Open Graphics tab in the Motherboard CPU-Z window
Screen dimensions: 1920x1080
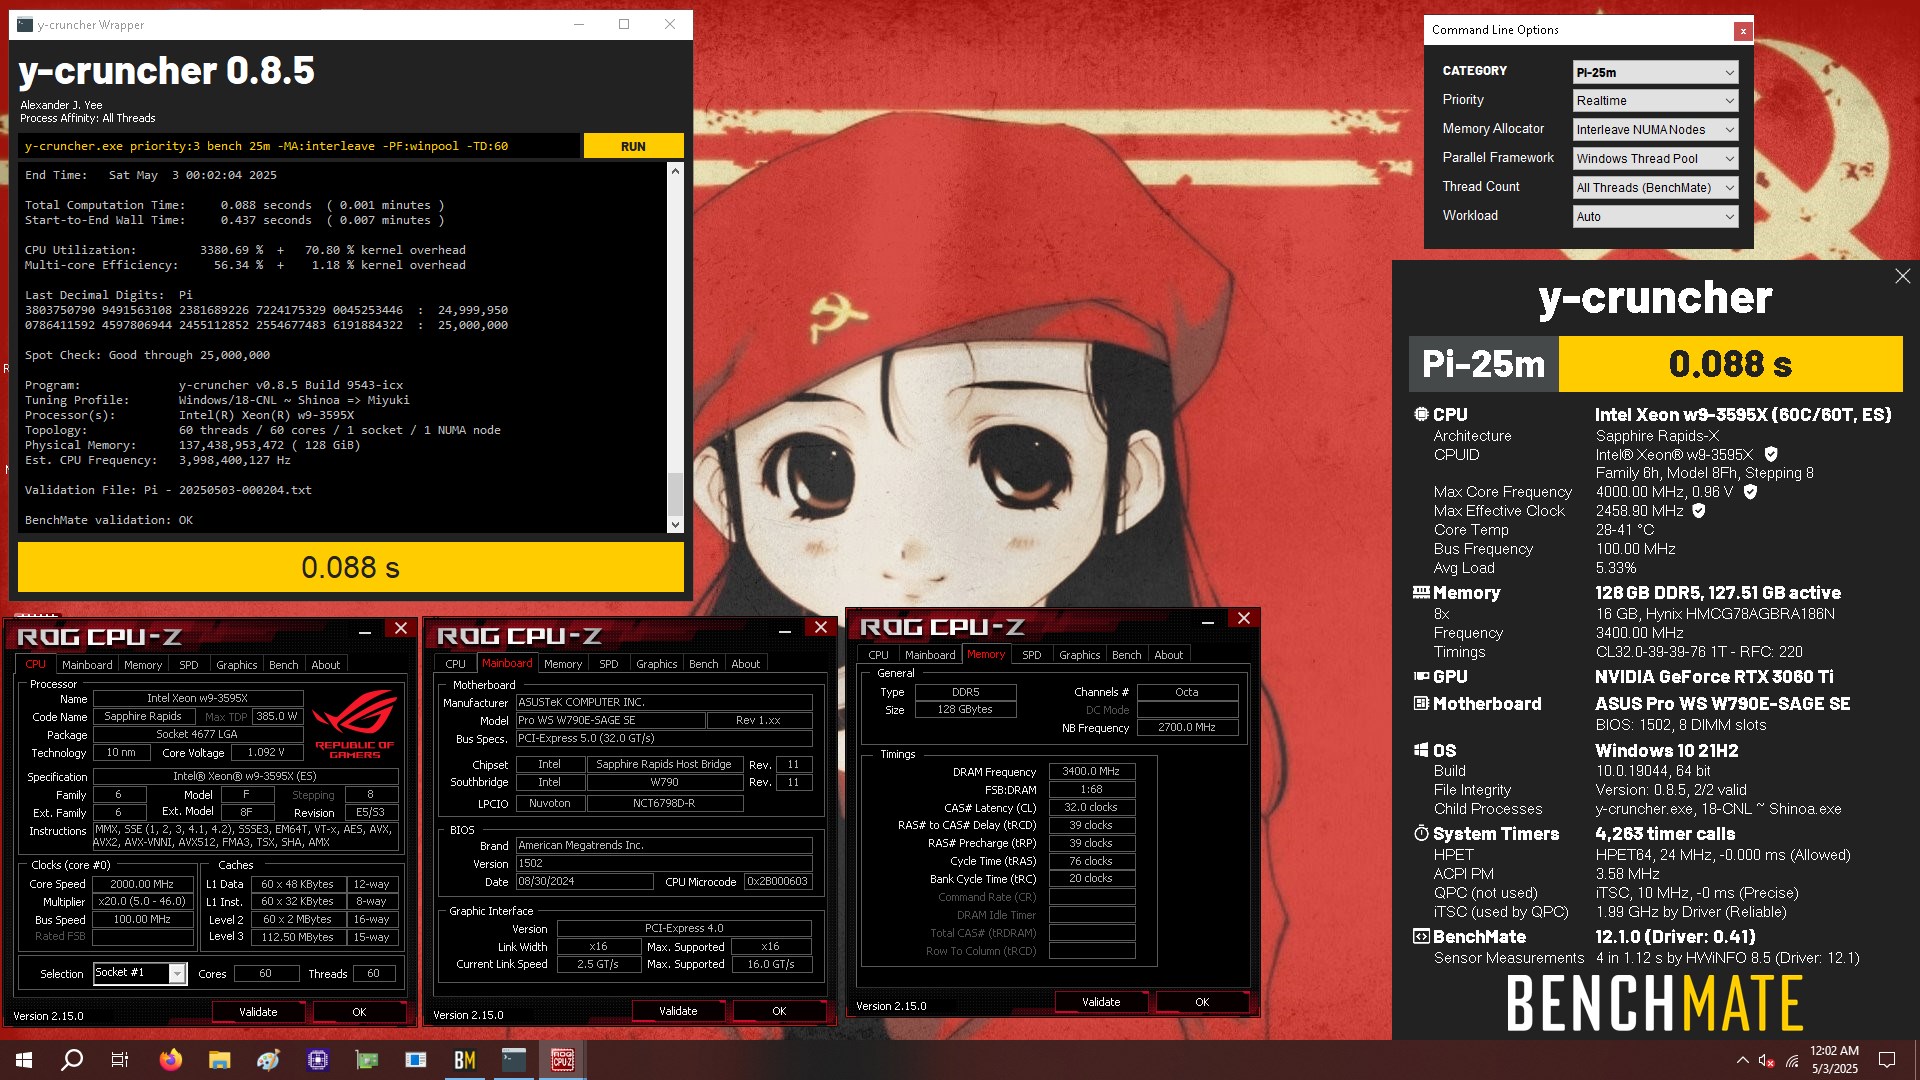point(657,664)
